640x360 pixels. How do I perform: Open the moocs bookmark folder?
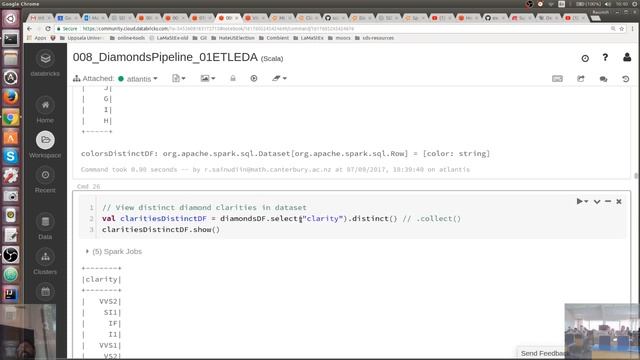click(x=339, y=38)
